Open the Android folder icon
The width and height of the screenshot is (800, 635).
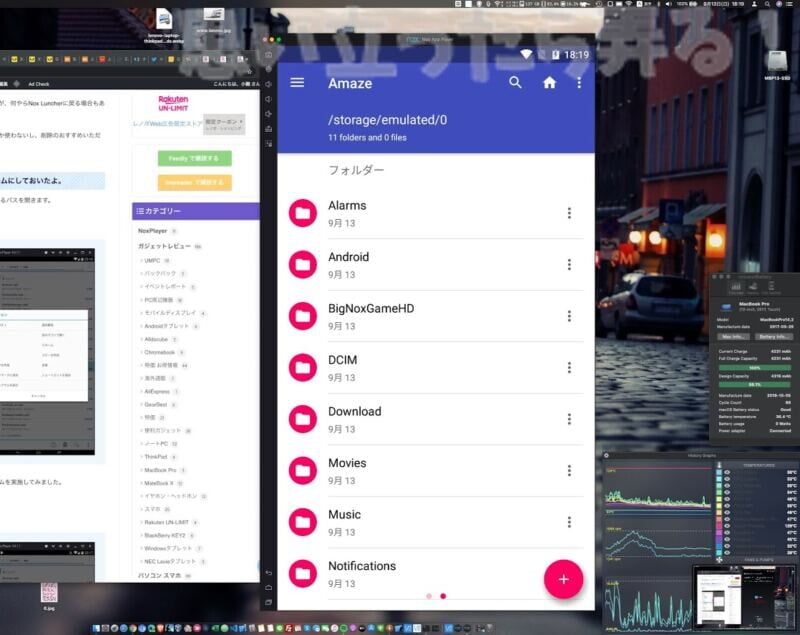tap(303, 265)
